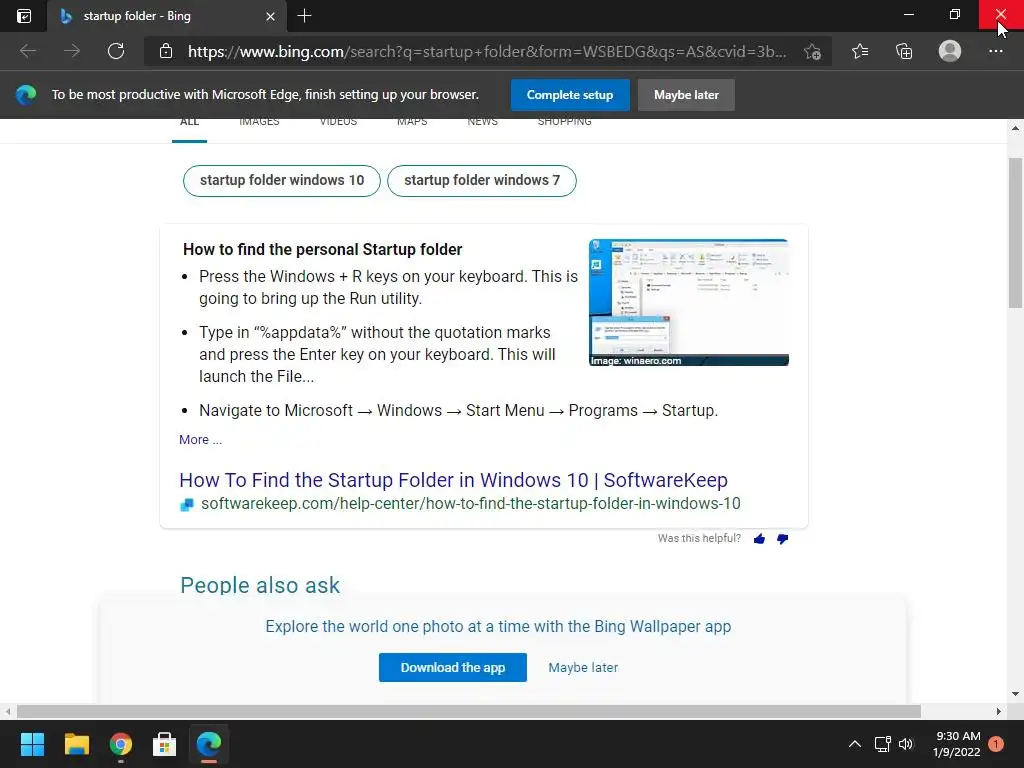
Task: Open network status tray icon
Action: [x=882, y=744]
